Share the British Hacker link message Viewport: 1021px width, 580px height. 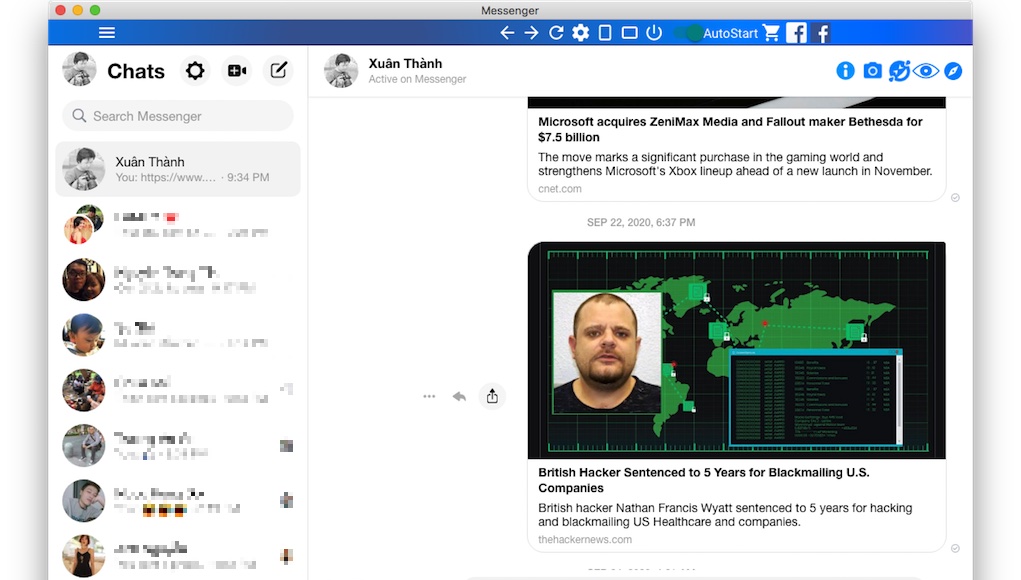click(492, 396)
